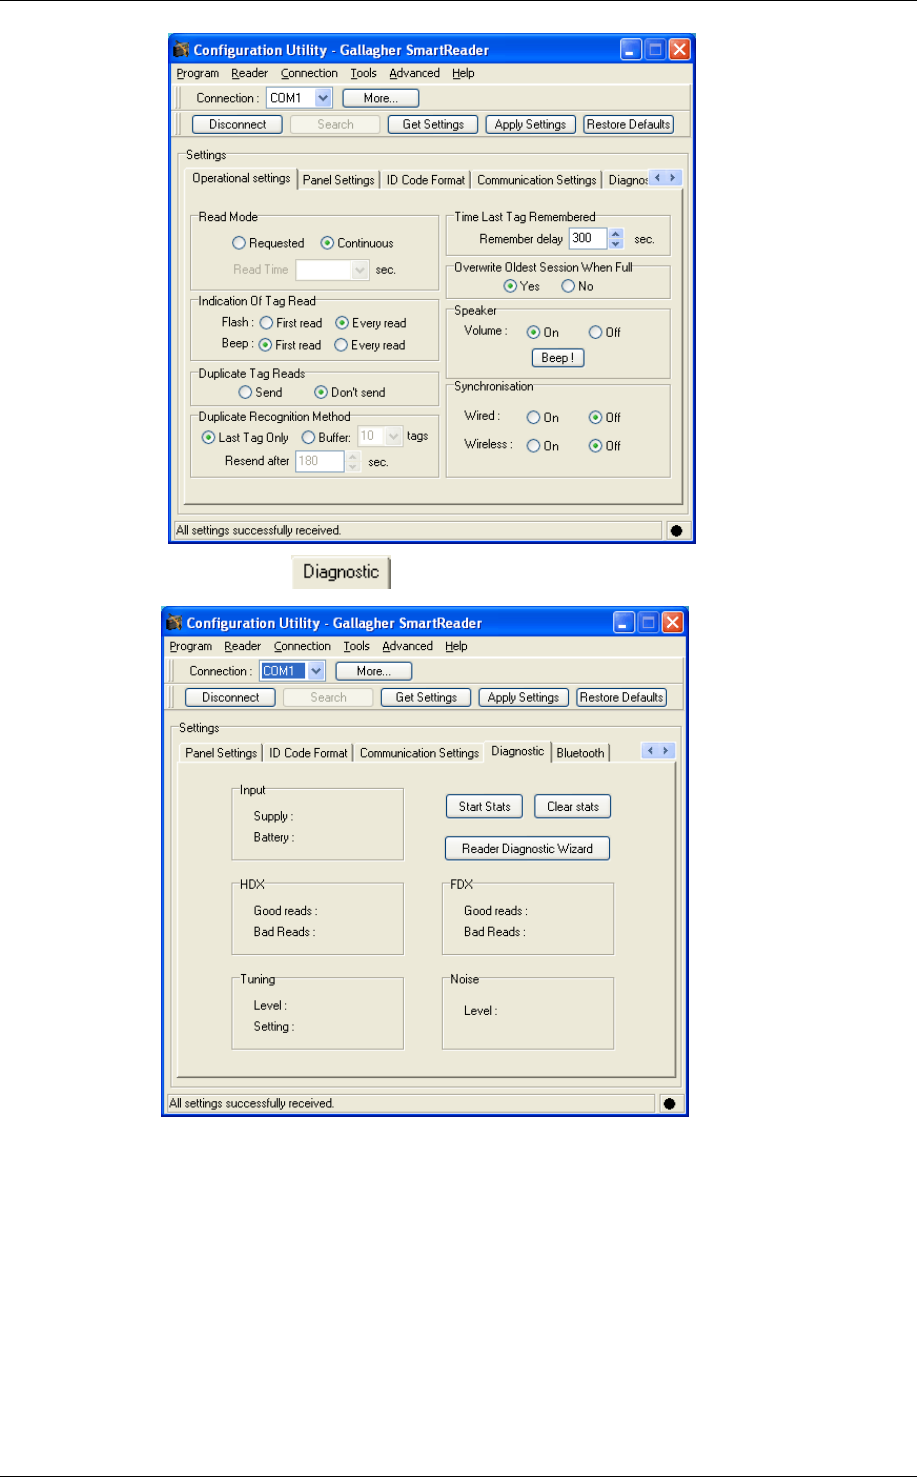Choose Don't send for duplicate tag reads
This screenshot has height=1477, width=917.
321,393
